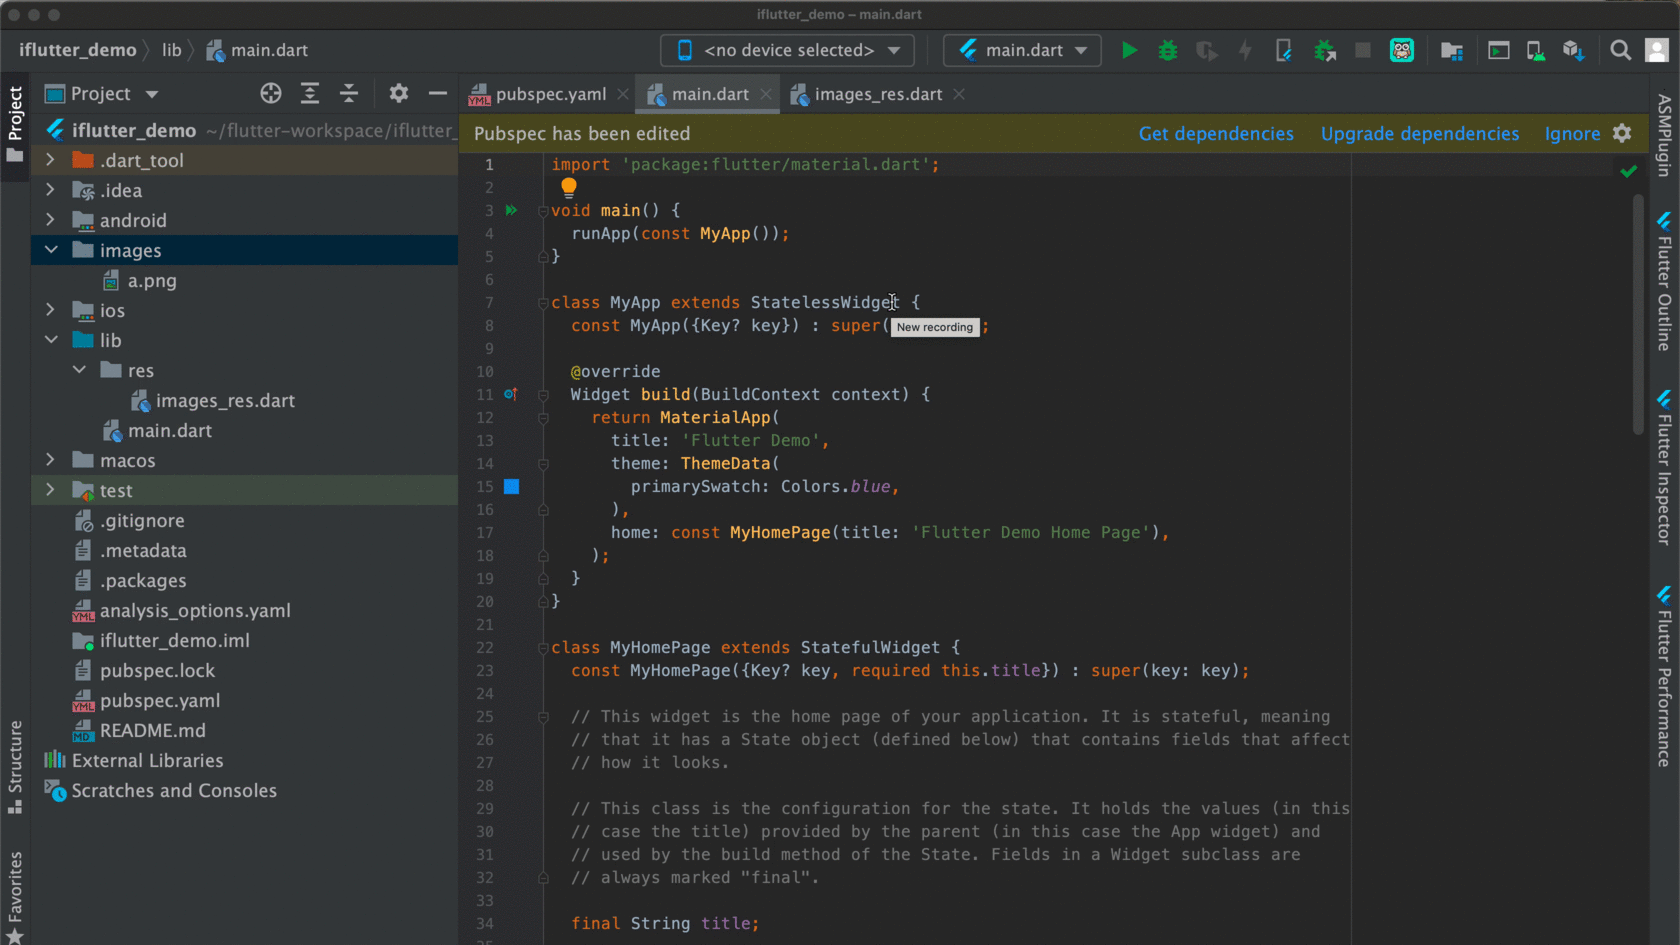The height and width of the screenshot is (945, 1680).
Task: Open Pubspec notification settings gear
Action: pyautogui.click(x=1622, y=133)
